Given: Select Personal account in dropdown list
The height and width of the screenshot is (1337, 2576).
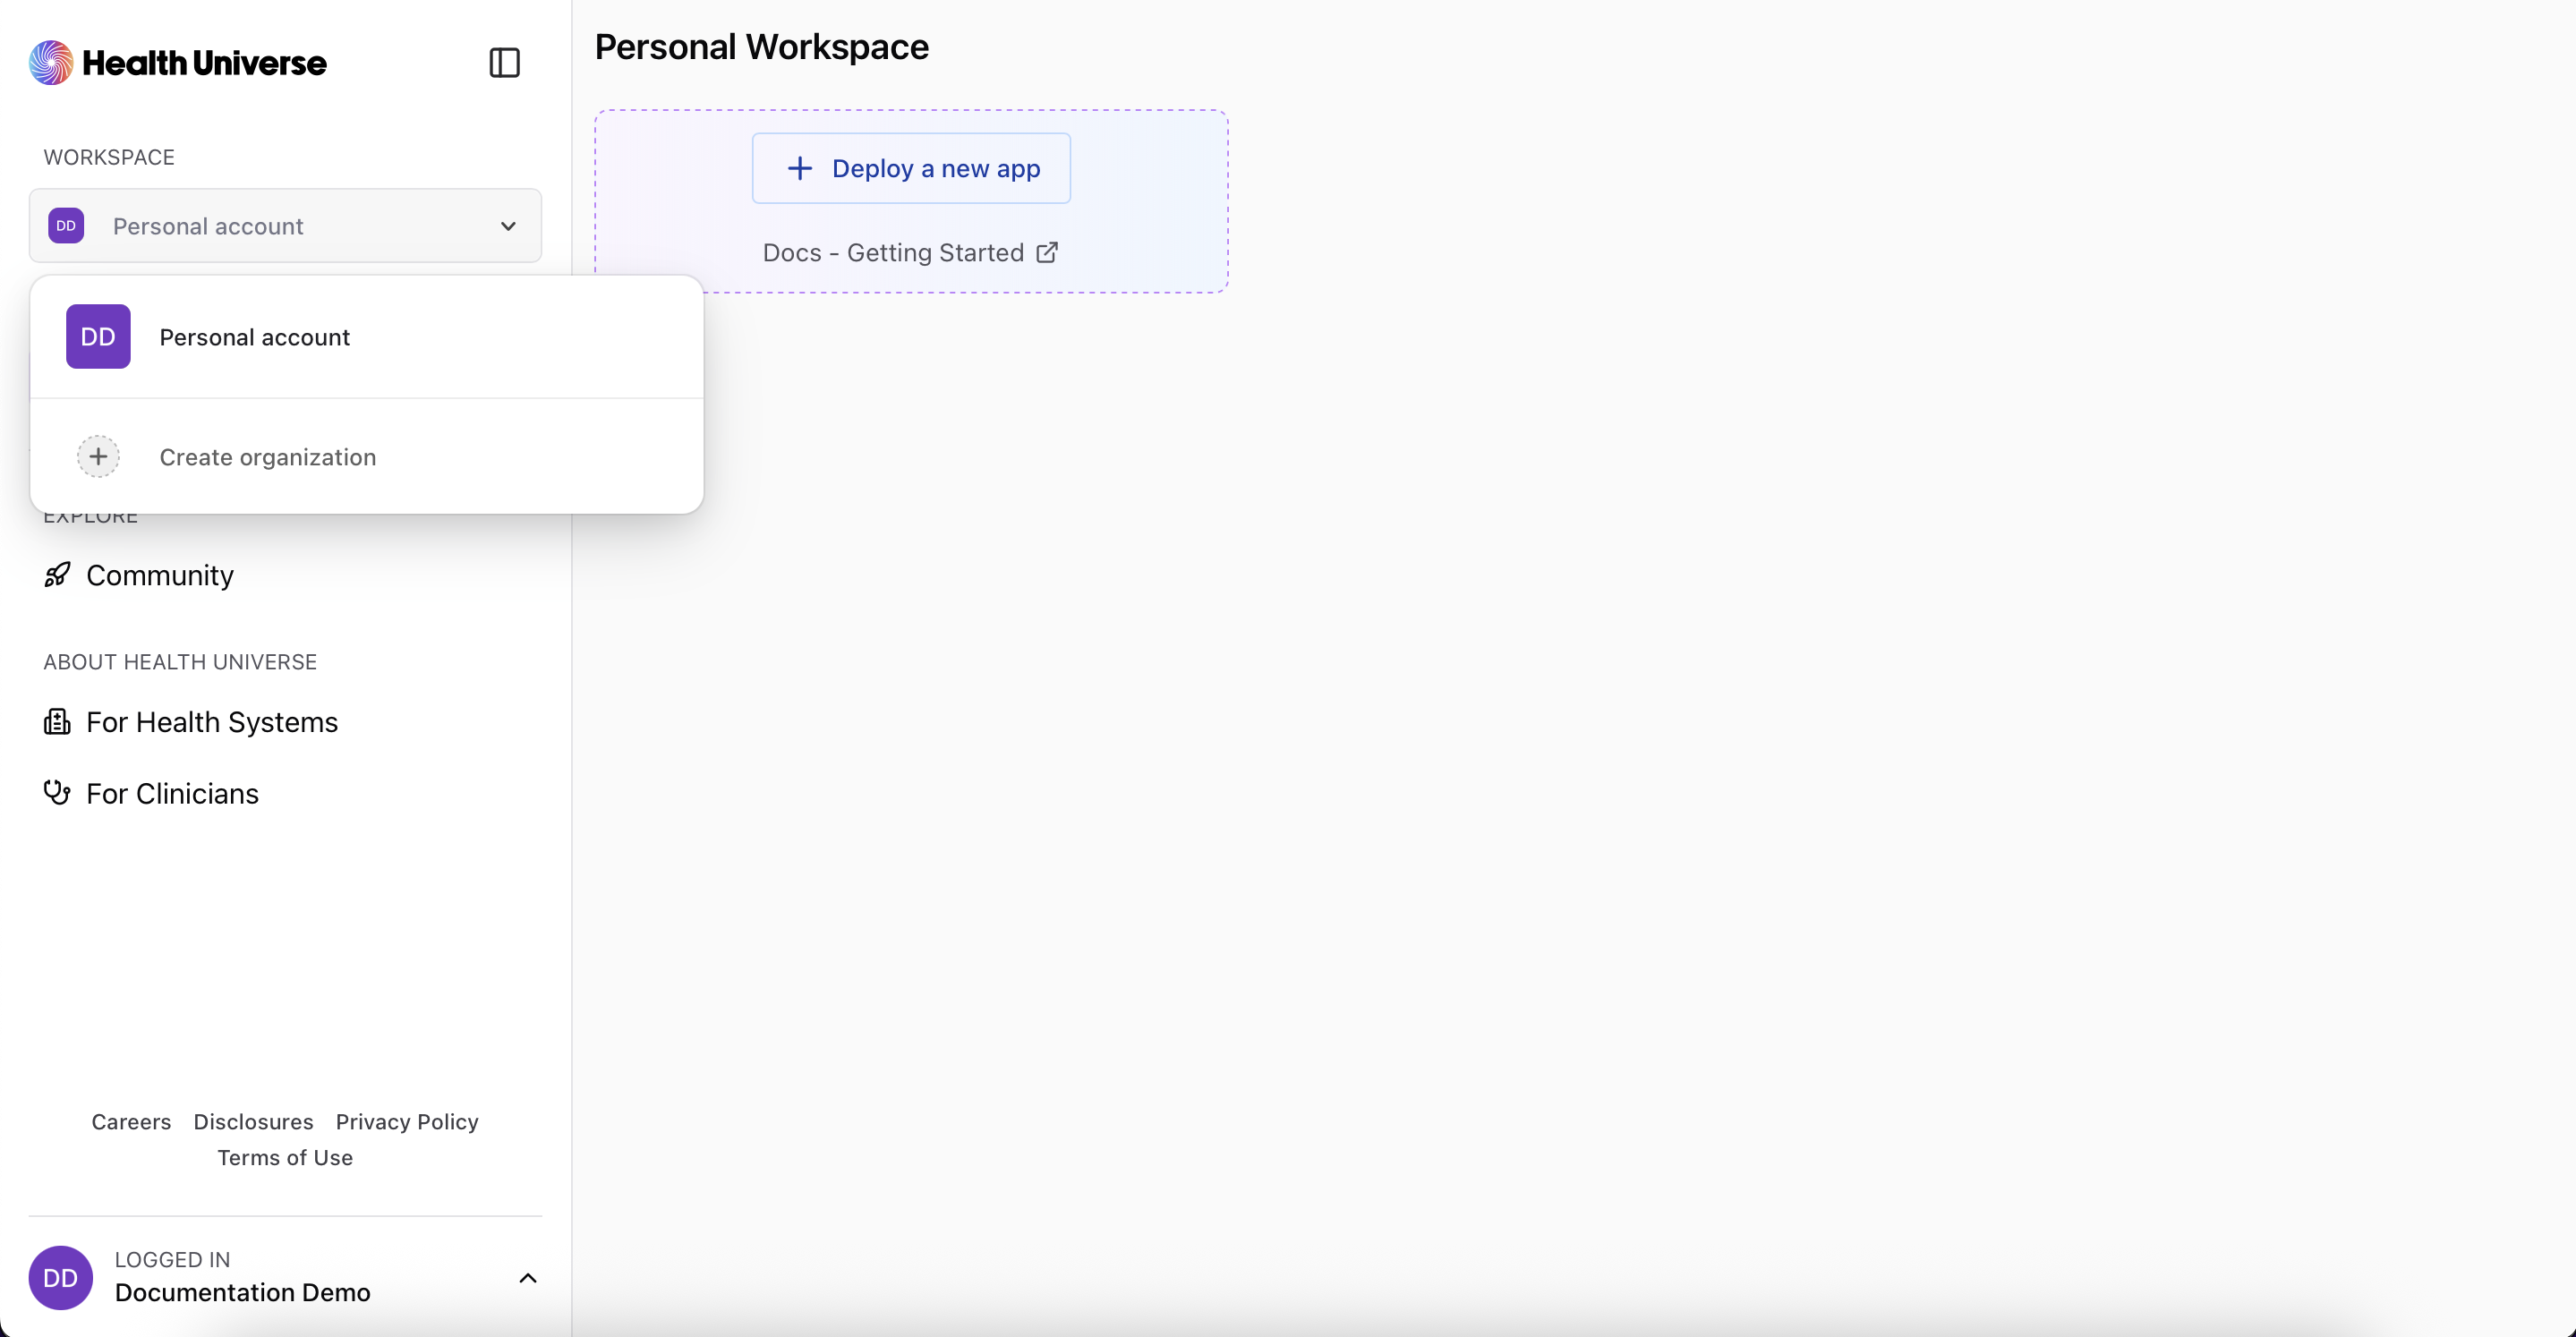Looking at the screenshot, I should pos(367,337).
